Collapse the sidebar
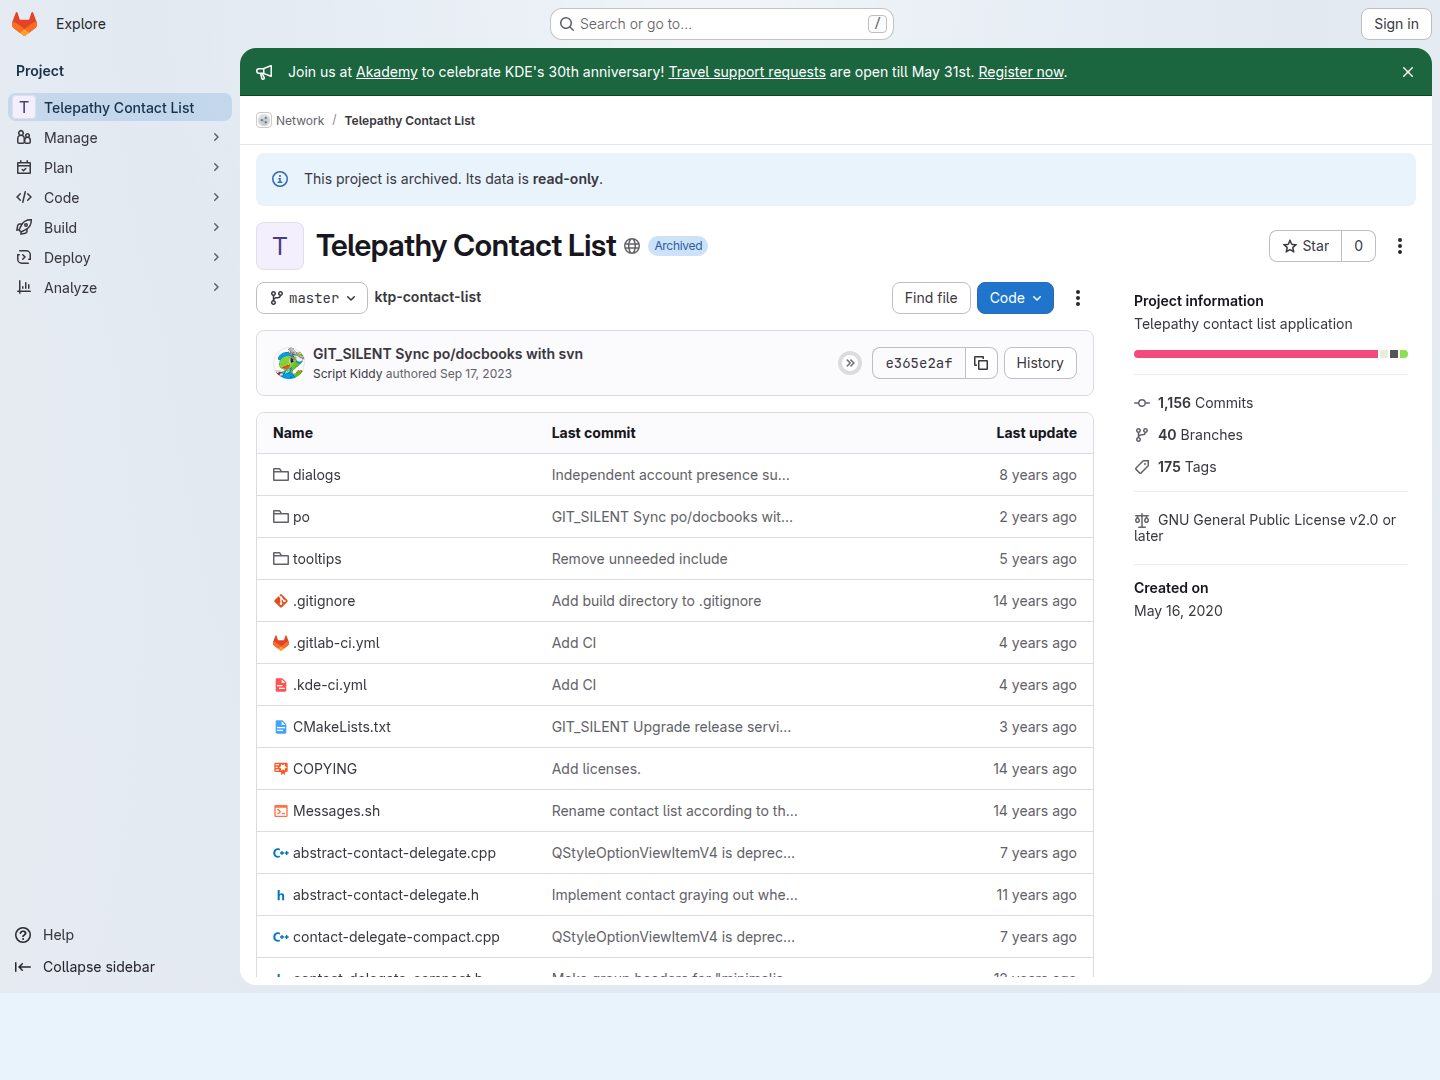This screenshot has height=1080, width=1440. coord(85,967)
